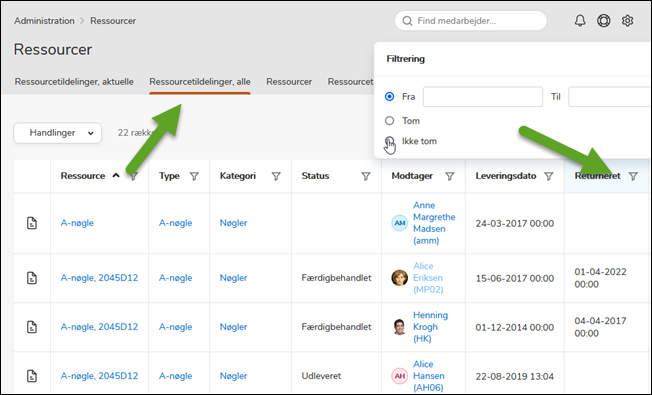Sort by Ressource column header
This screenshot has width=652, height=395.
coord(83,176)
